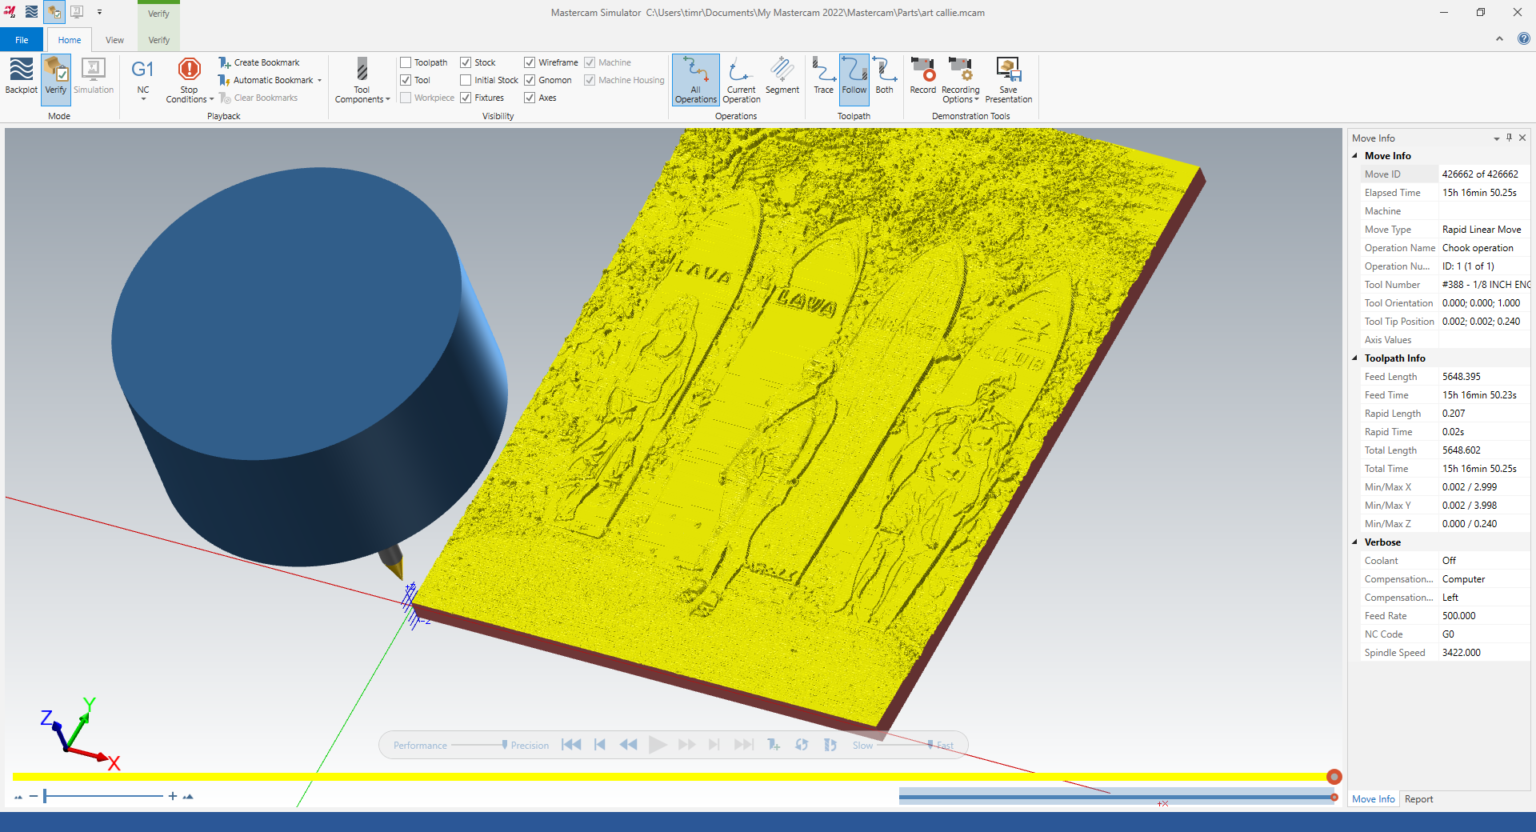Viewport: 1536px width, 832px height.
Task: Open the File menu
Action: point(22,40)
